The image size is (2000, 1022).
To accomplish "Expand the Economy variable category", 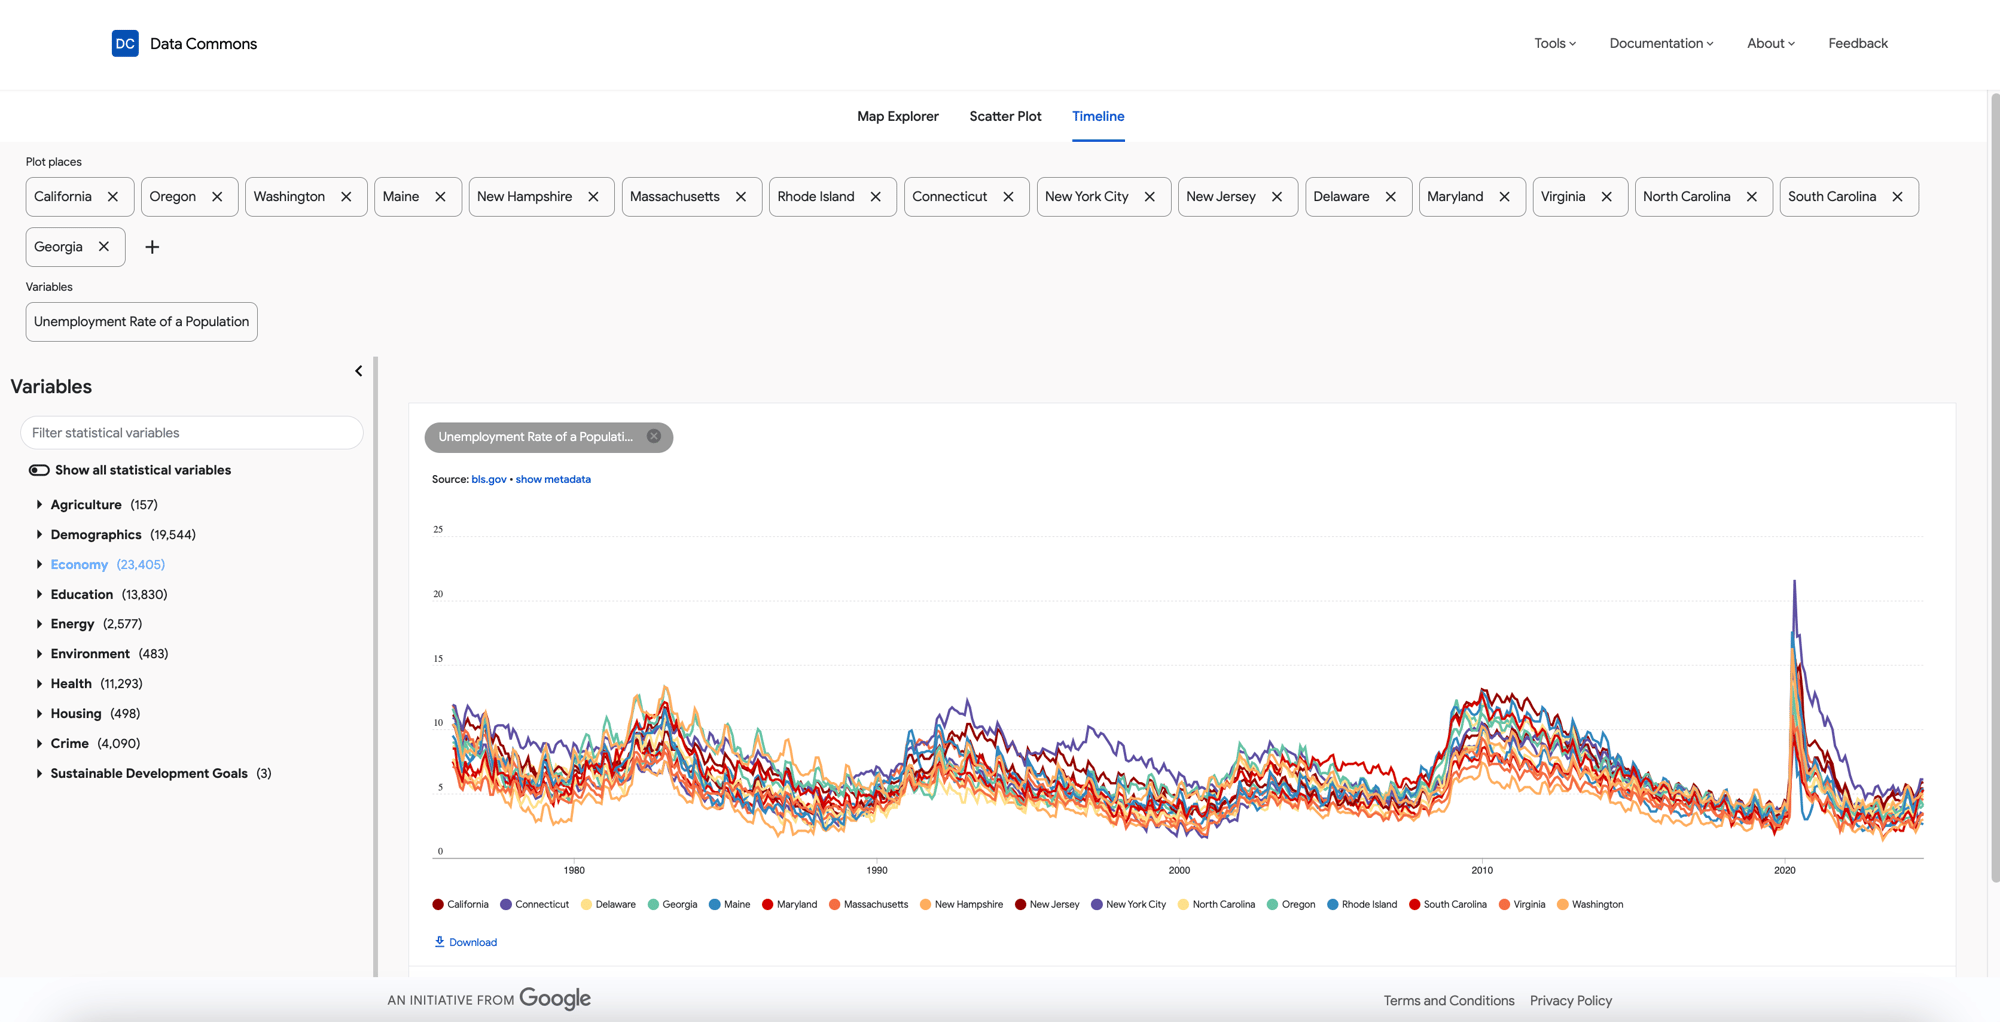I will (x=39, y=565).
